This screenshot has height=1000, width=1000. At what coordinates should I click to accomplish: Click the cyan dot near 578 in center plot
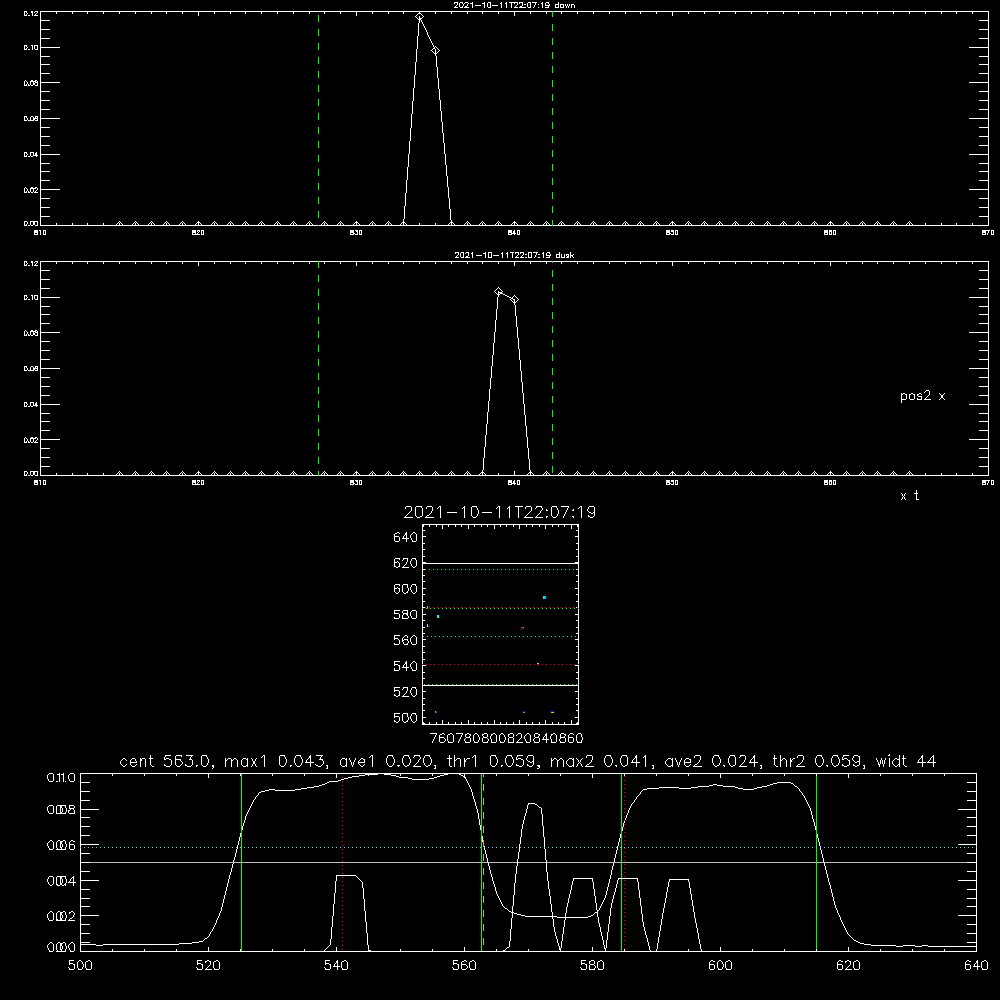(x=438, y=617)
